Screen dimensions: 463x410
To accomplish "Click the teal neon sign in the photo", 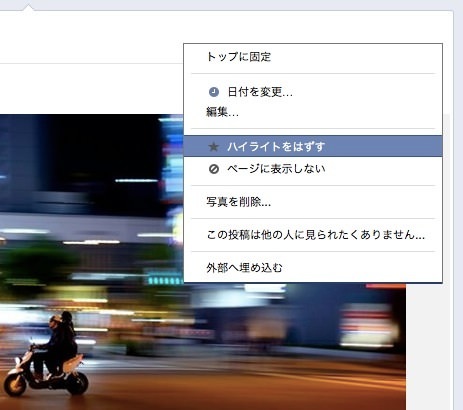I will point(165,281).
